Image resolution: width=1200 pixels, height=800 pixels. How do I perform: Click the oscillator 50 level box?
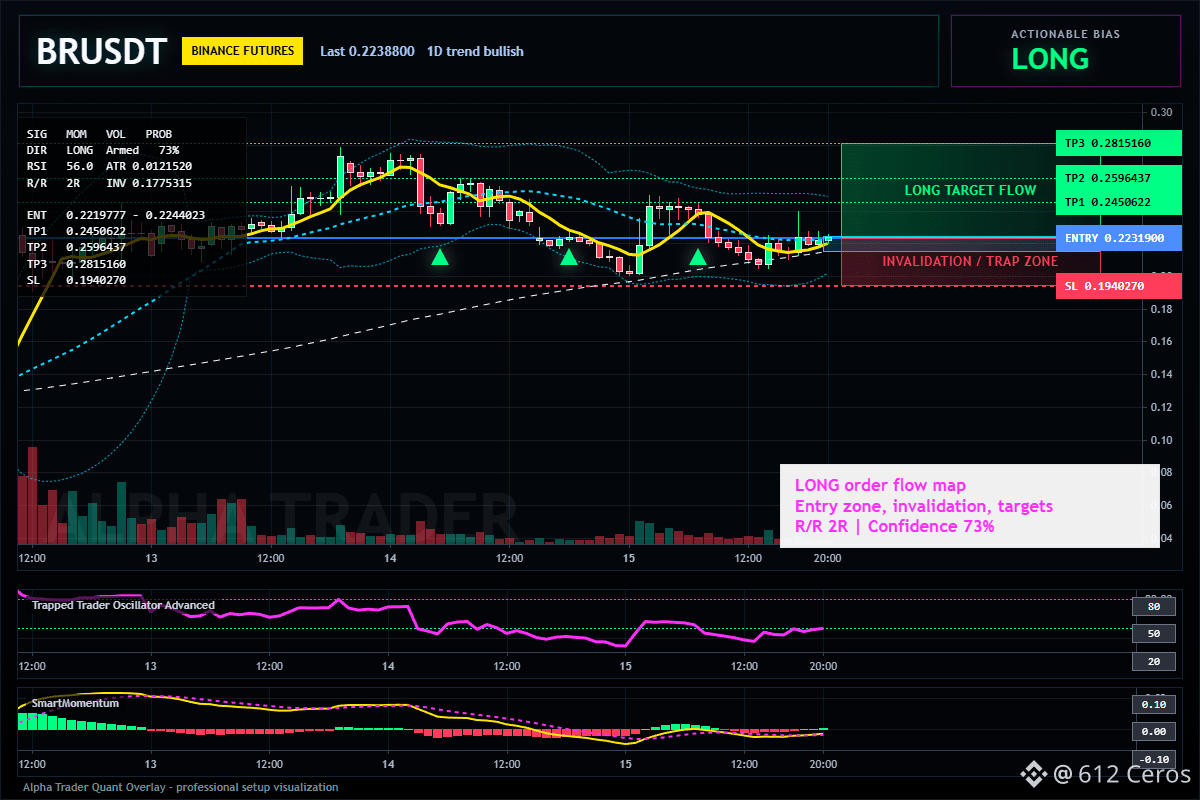point(1153,634)
